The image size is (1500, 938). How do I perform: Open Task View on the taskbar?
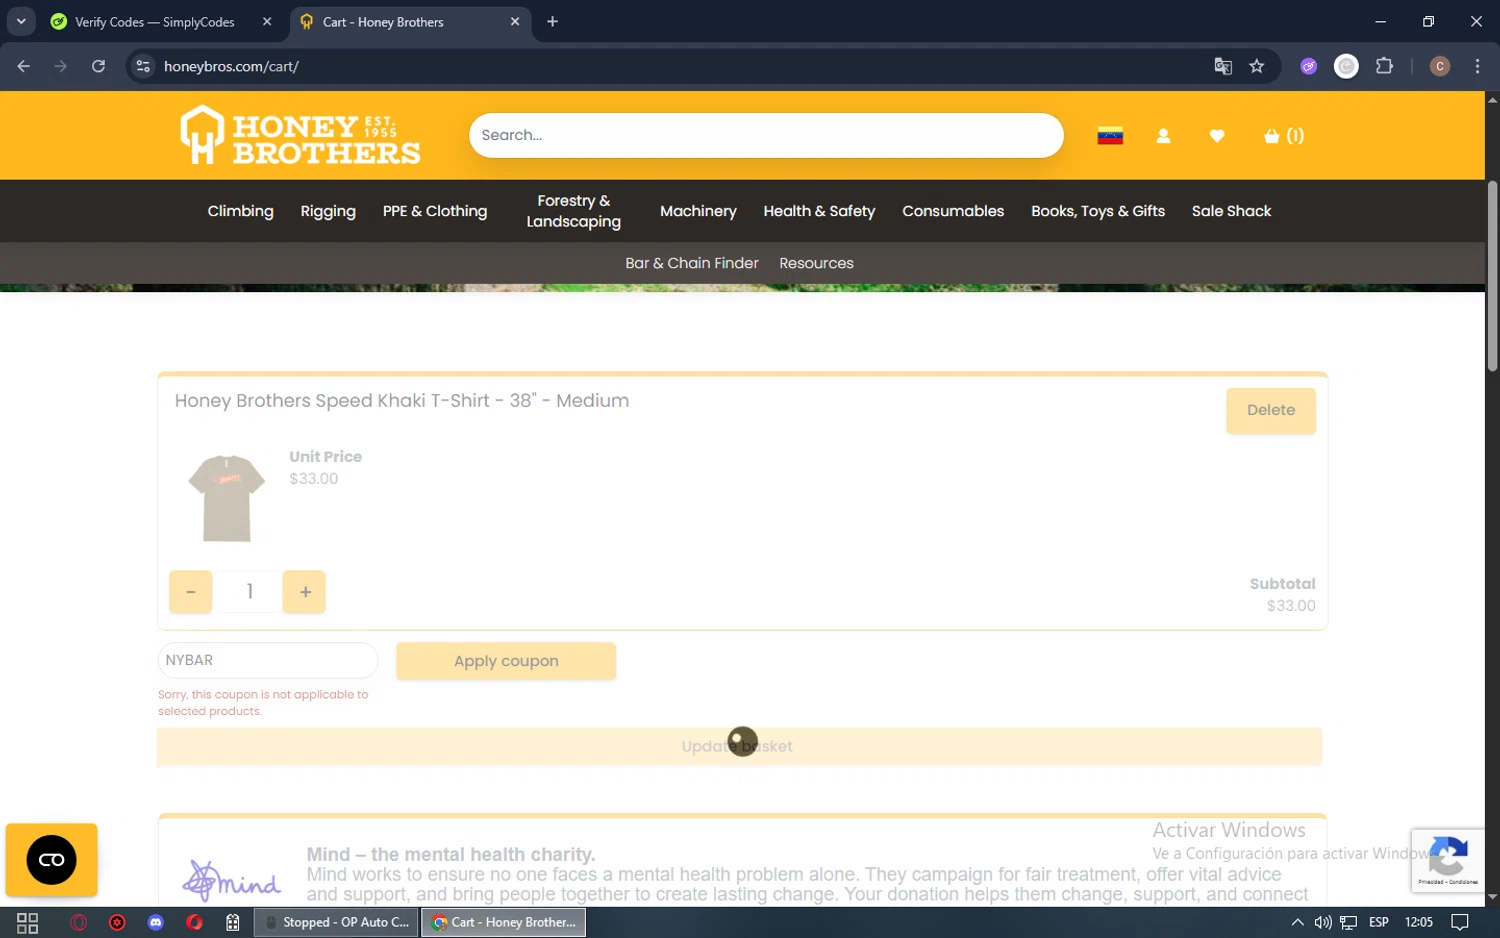[x=28, y=922]
